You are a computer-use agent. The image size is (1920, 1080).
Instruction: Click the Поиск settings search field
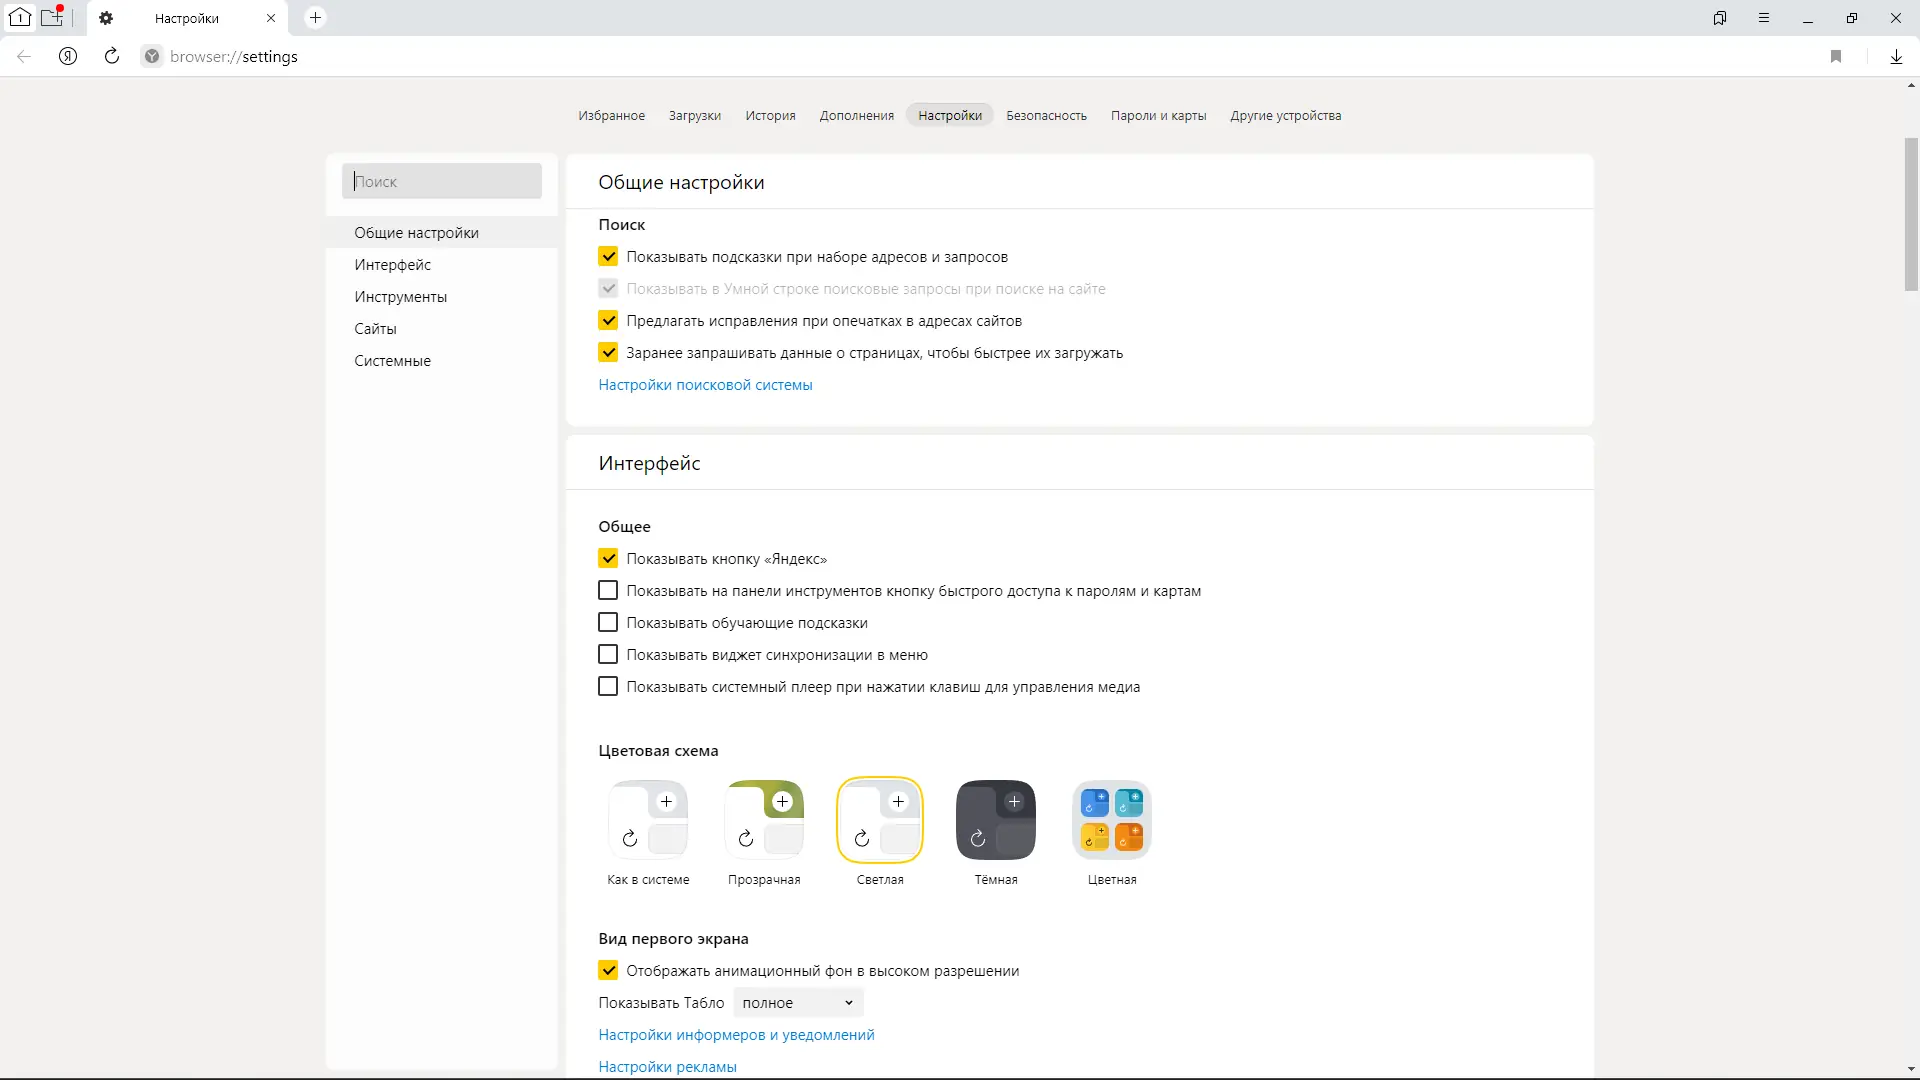[x=442, y=182]
